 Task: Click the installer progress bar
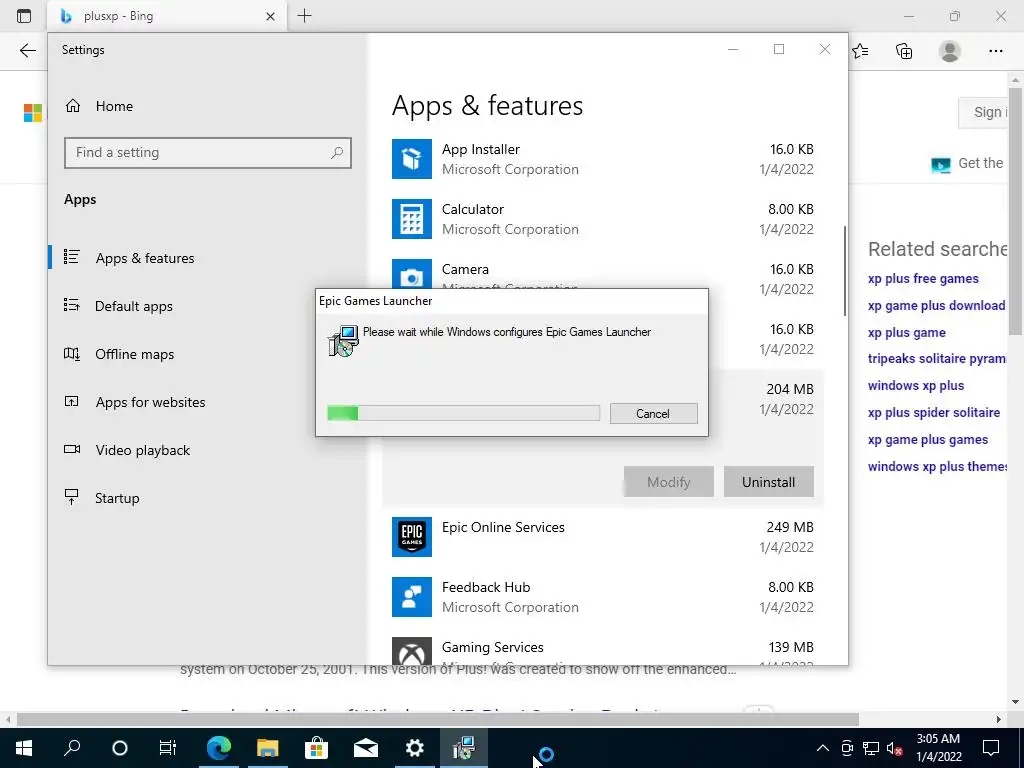463,413
